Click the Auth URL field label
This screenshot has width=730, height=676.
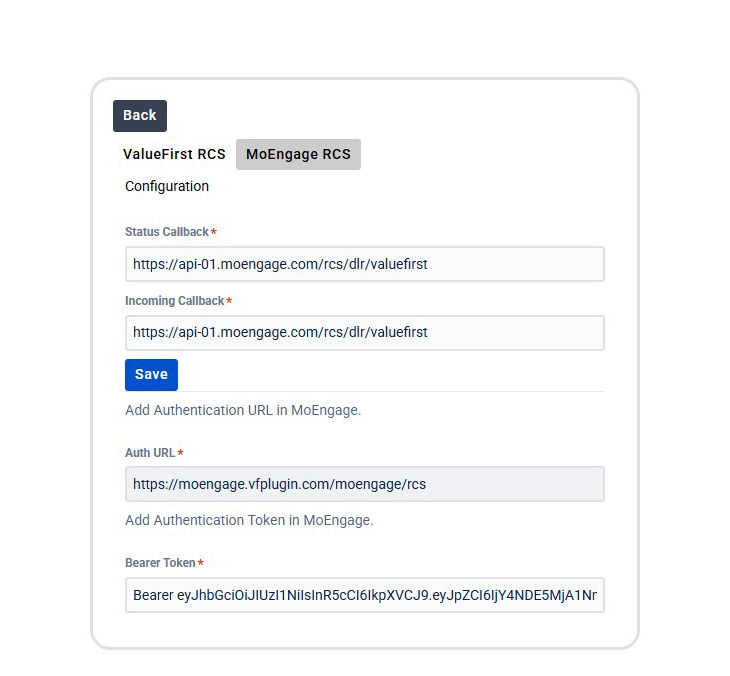coord(150,453)
